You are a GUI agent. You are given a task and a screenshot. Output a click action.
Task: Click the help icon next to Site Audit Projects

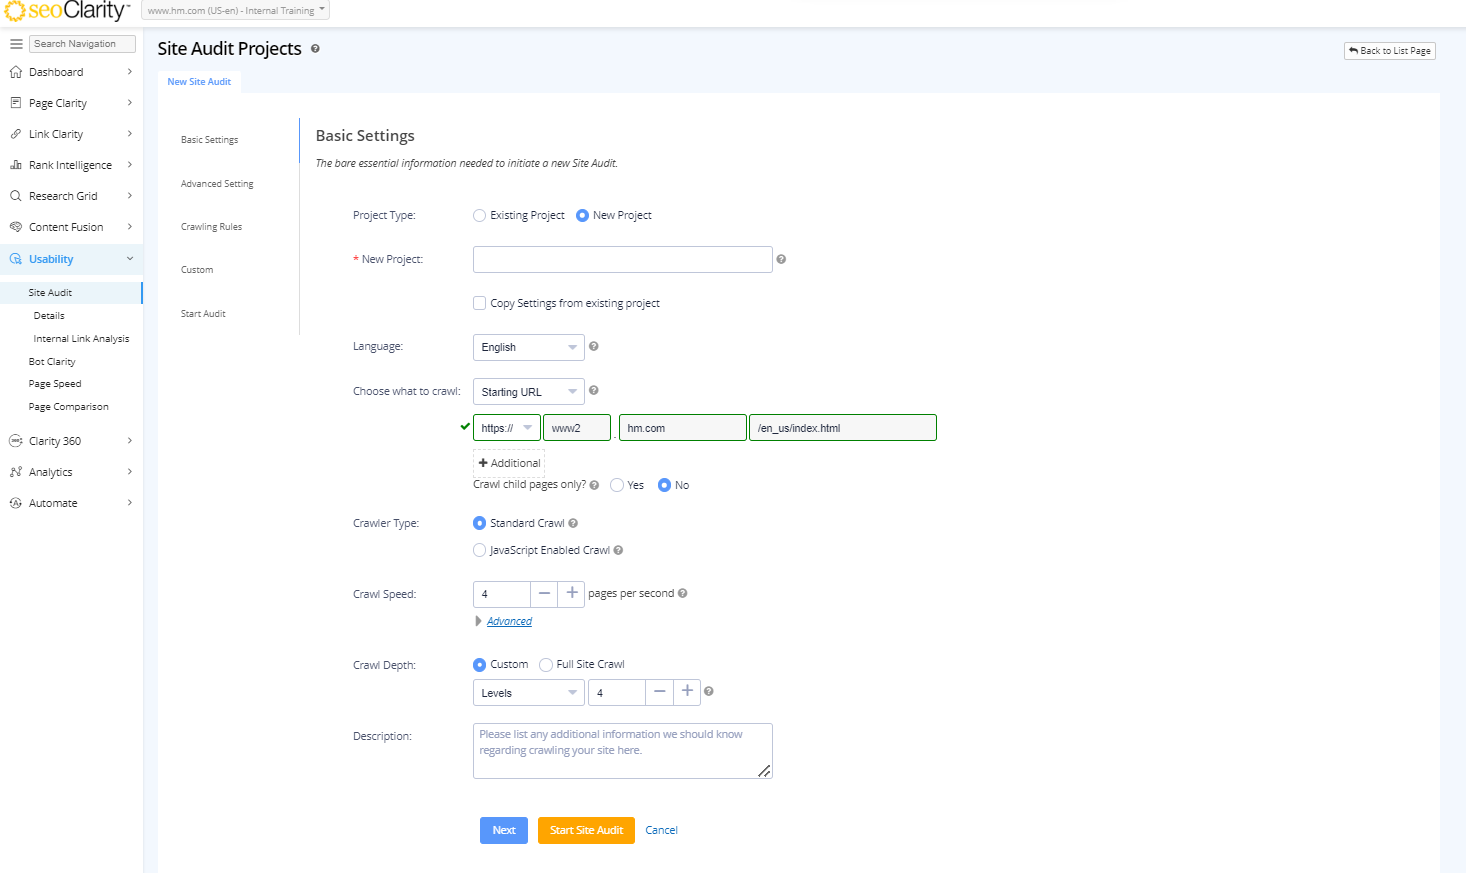click(x=315, y=49)
